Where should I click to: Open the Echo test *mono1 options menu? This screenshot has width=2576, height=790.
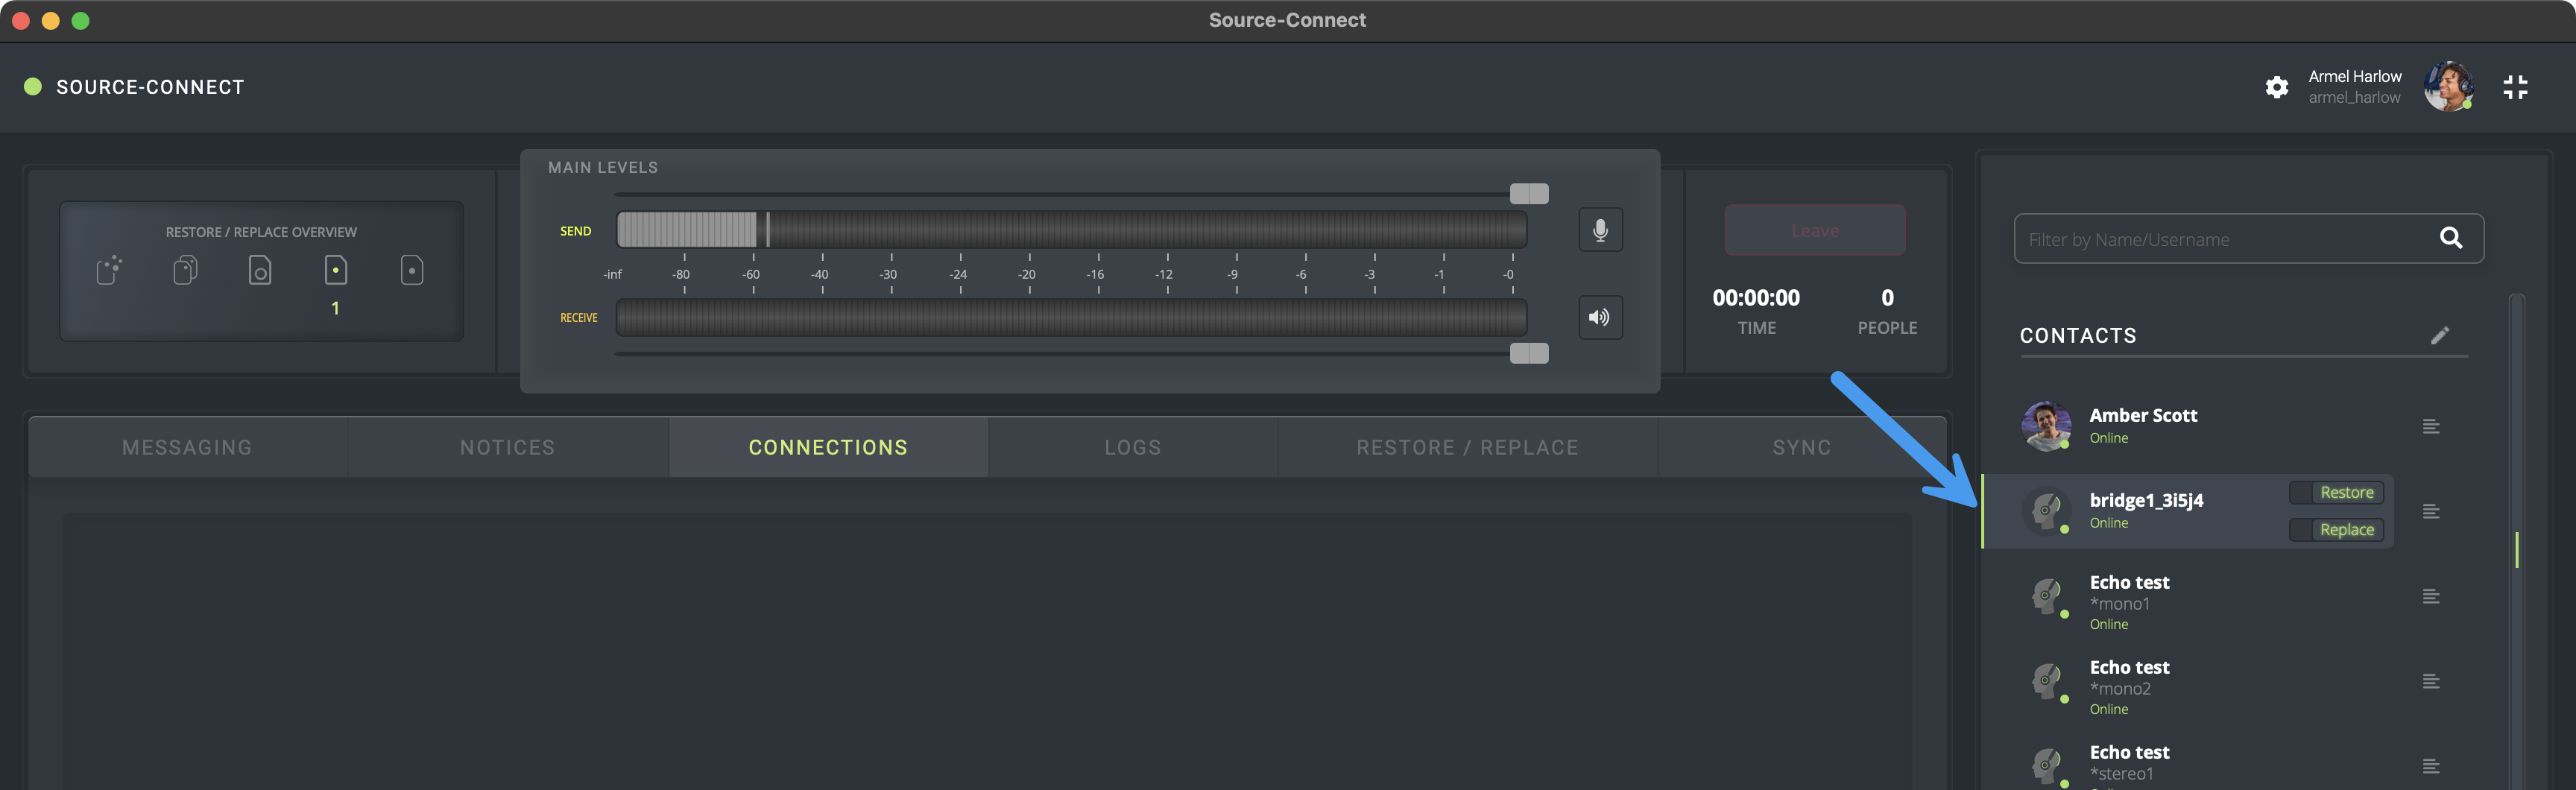point(2431,597)
